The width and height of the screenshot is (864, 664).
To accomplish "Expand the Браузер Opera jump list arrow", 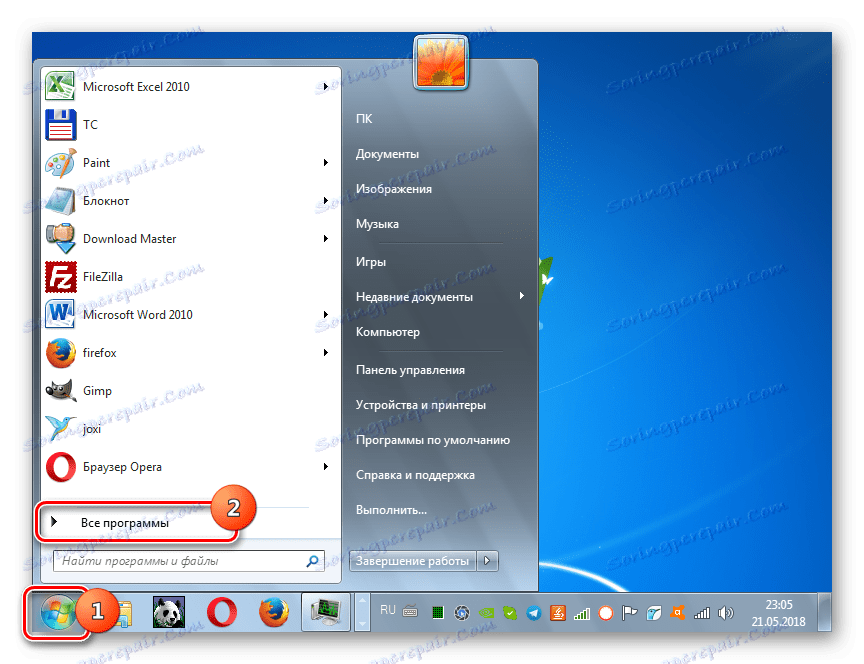I will [326, 467].
